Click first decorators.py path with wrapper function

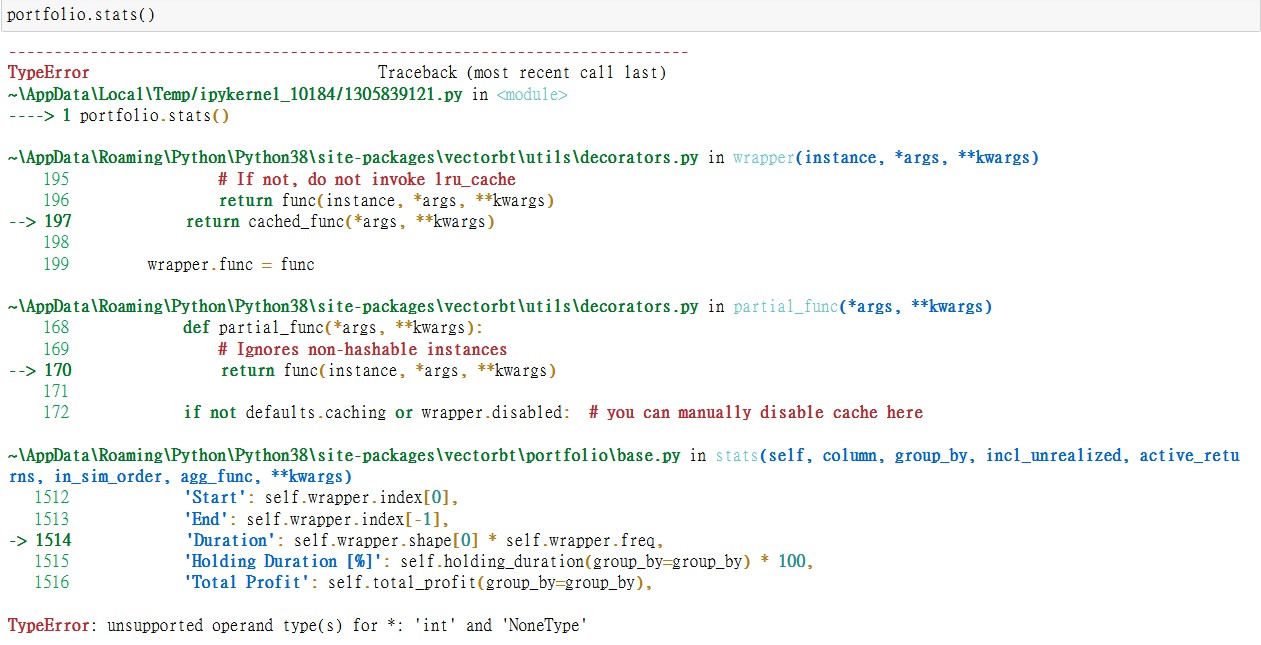353,158
